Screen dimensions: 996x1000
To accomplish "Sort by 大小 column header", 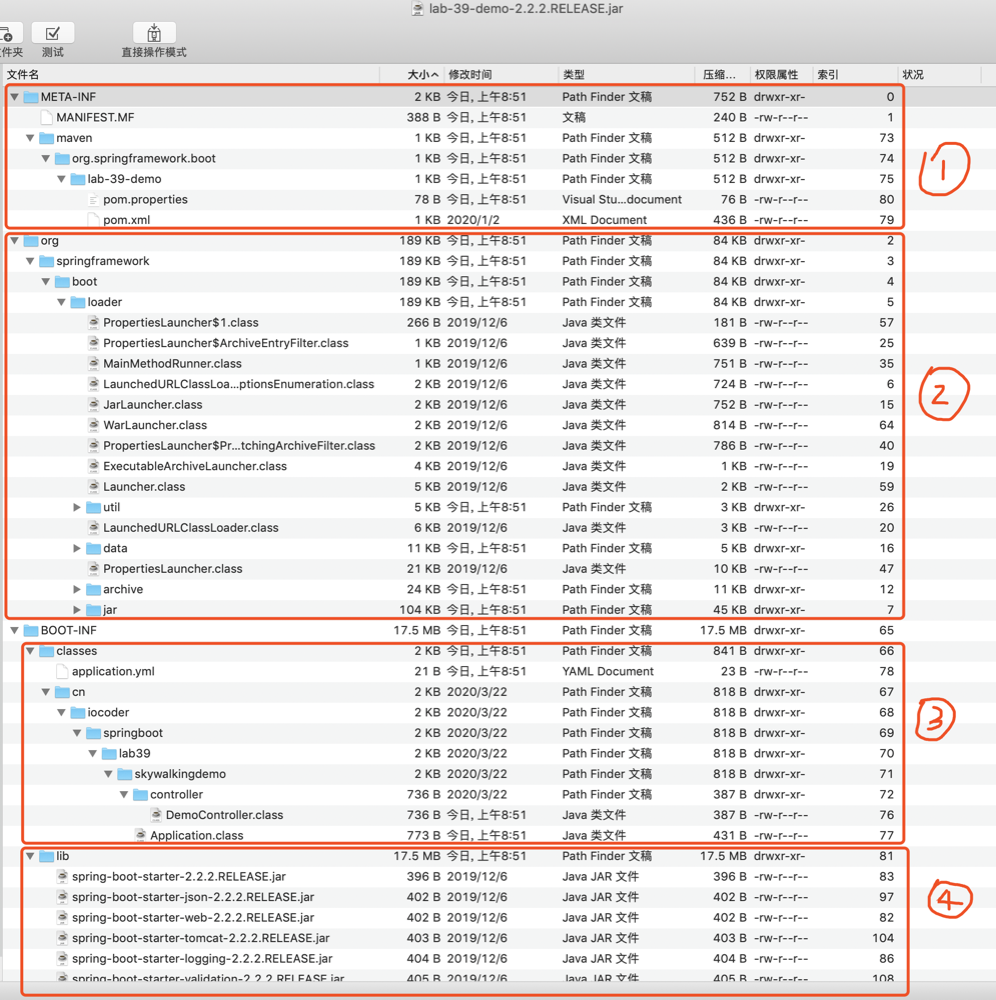I will coord(420,75).
